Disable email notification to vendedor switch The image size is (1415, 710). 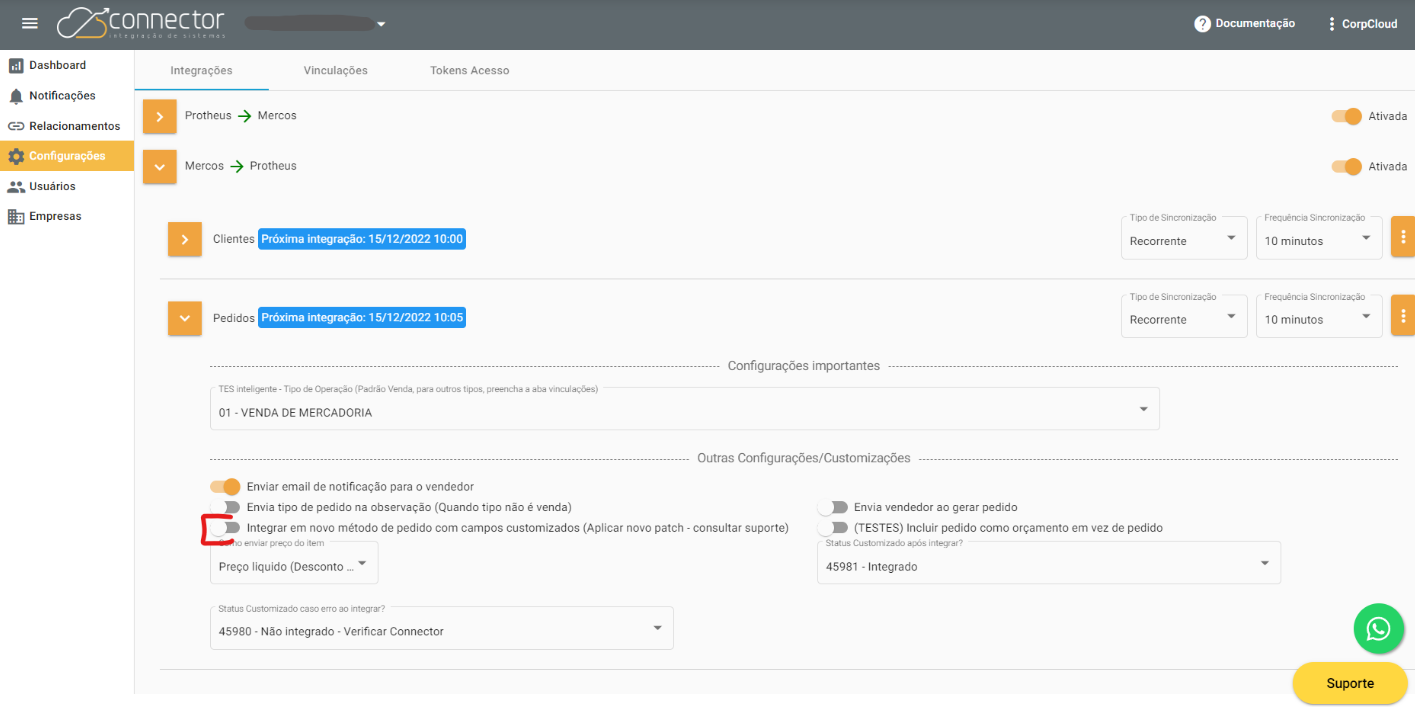pyautogui.click(x=226, y=487)
